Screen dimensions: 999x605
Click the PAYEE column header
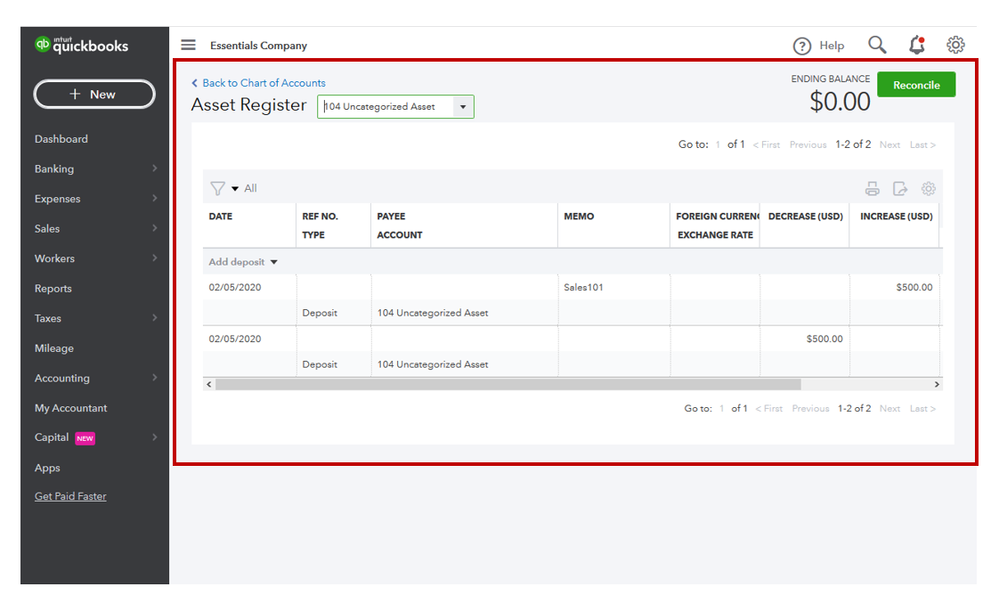coord(391,217)
